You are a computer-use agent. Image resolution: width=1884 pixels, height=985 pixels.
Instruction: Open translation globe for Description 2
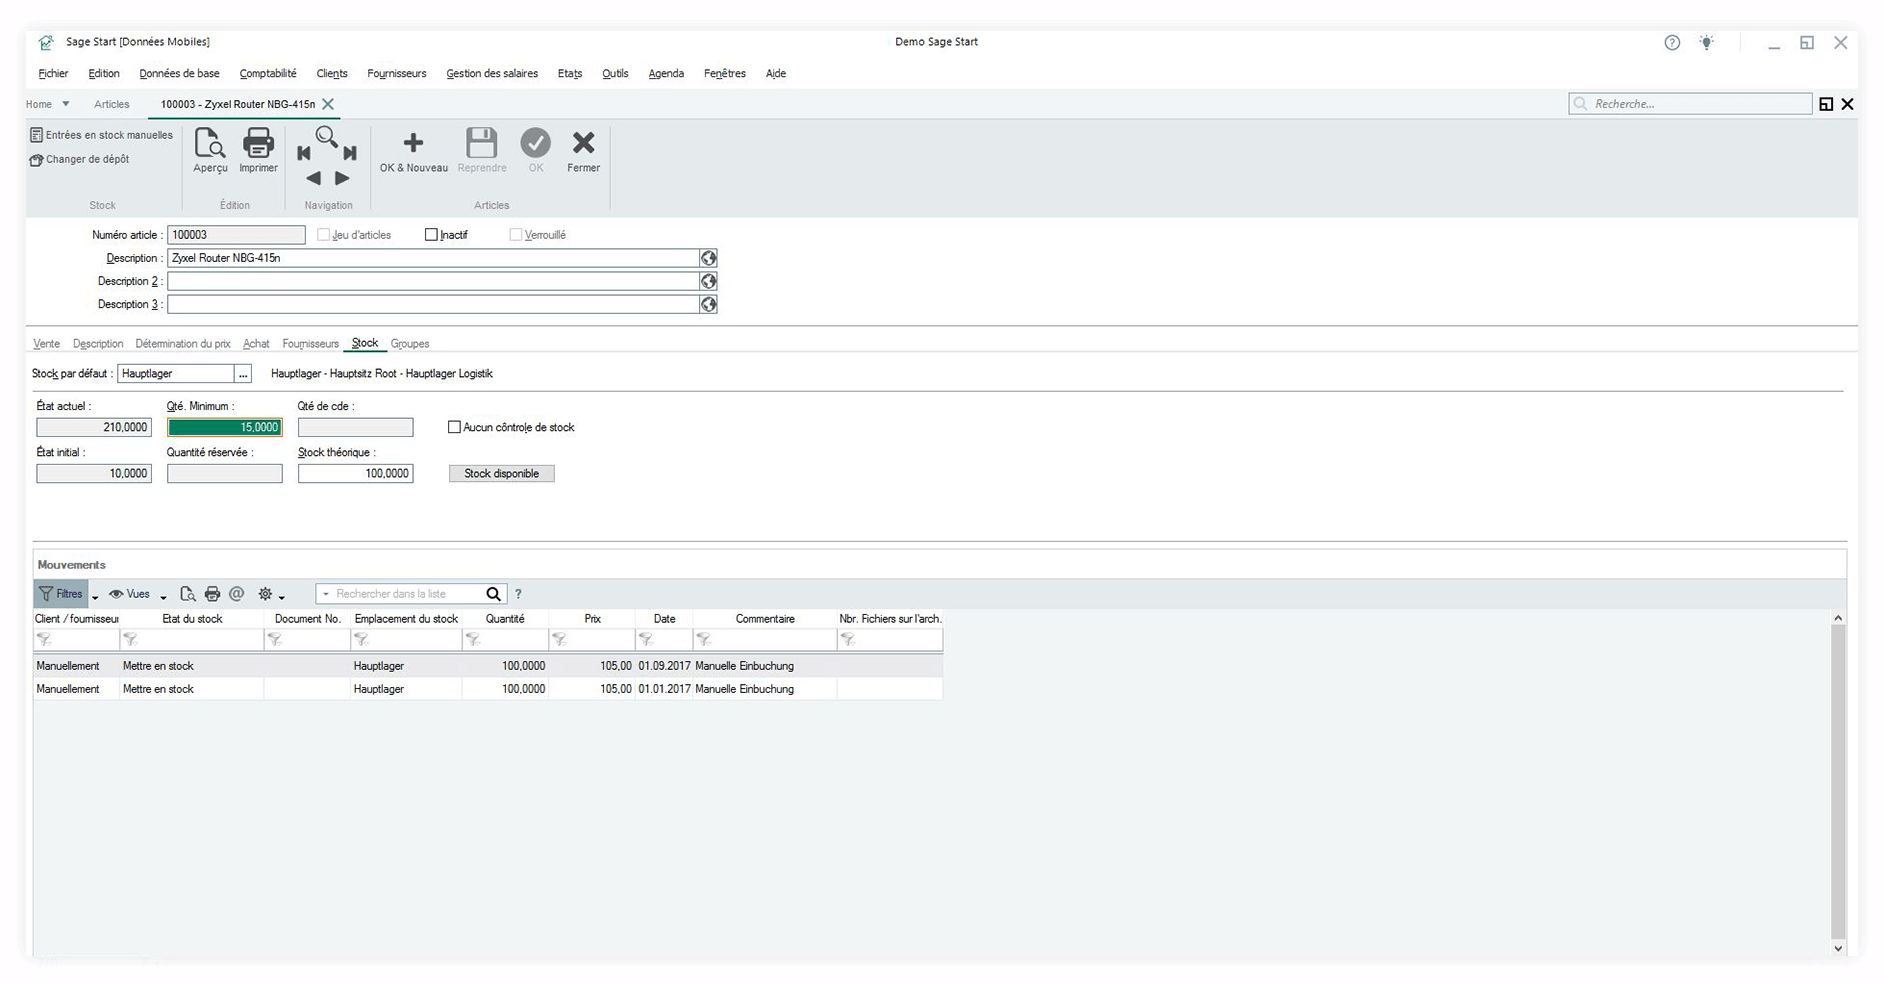709,281
